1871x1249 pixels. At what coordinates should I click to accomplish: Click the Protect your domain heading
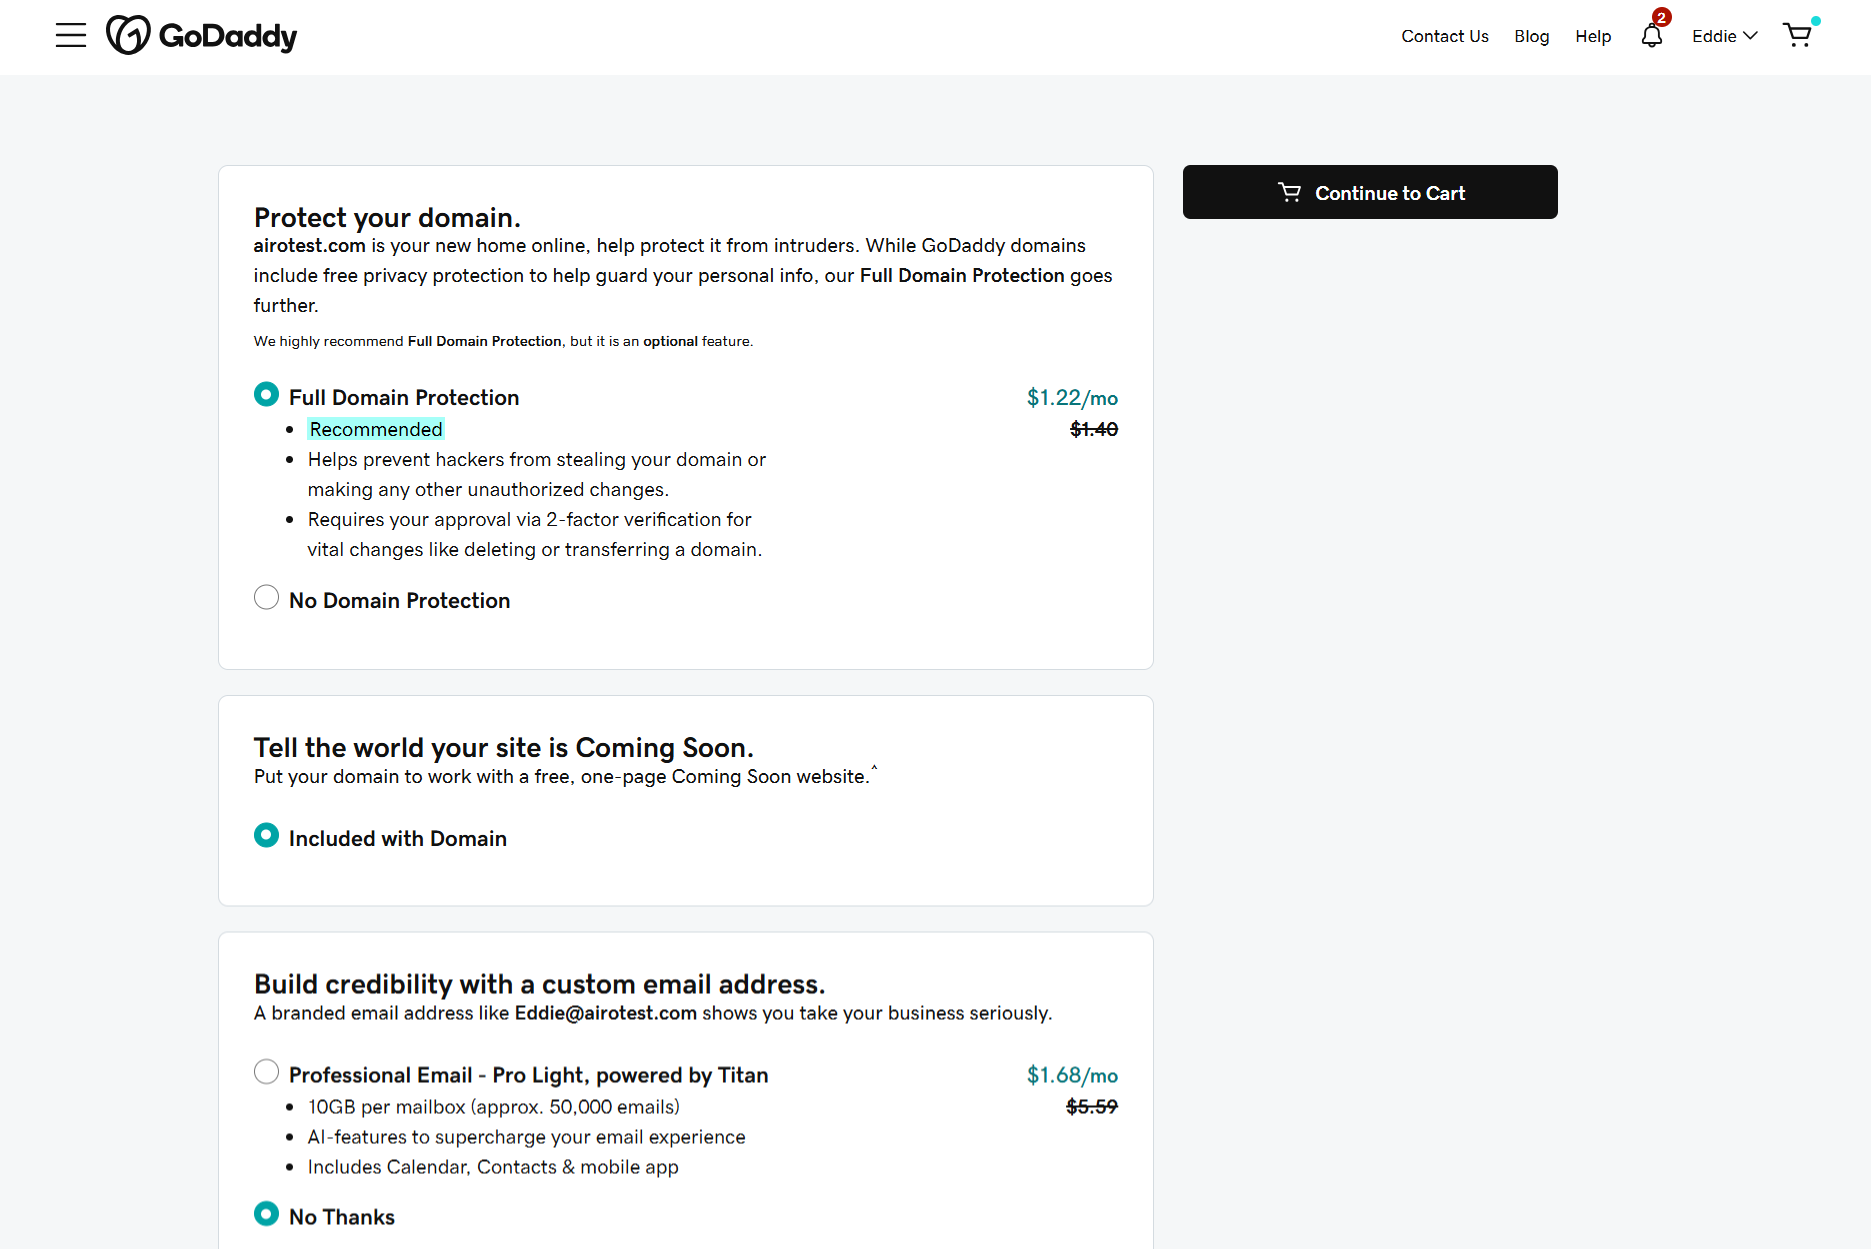(387, 217)
